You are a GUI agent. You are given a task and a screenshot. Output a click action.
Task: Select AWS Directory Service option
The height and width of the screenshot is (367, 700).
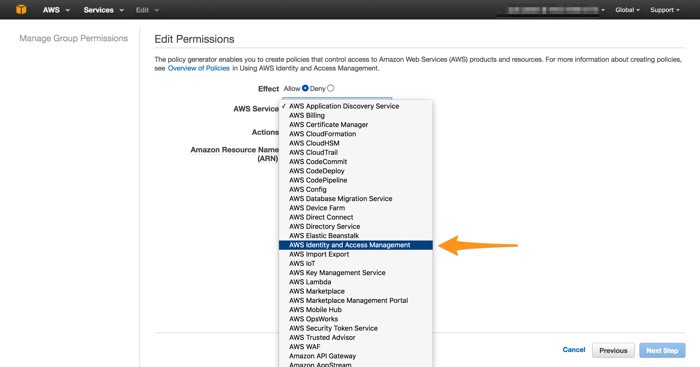[356, 226]
